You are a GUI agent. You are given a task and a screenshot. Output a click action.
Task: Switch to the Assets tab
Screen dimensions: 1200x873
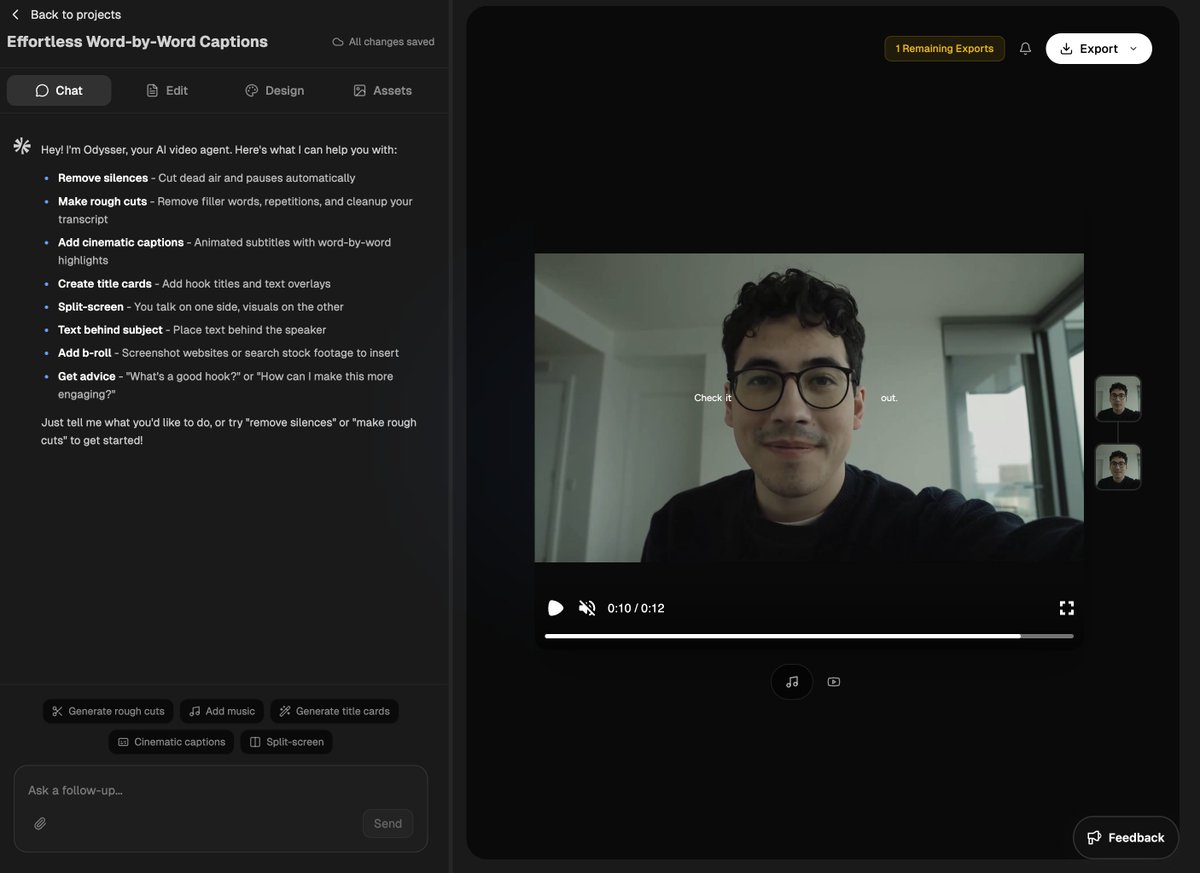coord(382,90)
